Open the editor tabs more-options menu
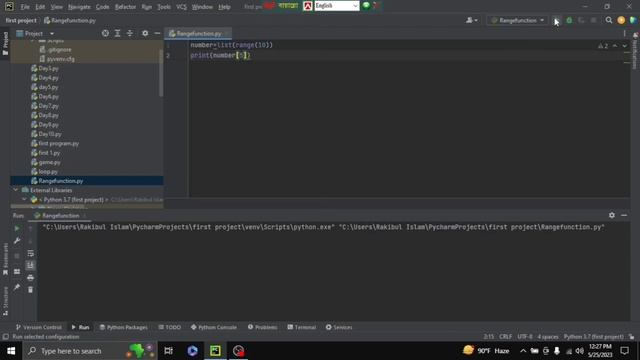 (624, 33)
